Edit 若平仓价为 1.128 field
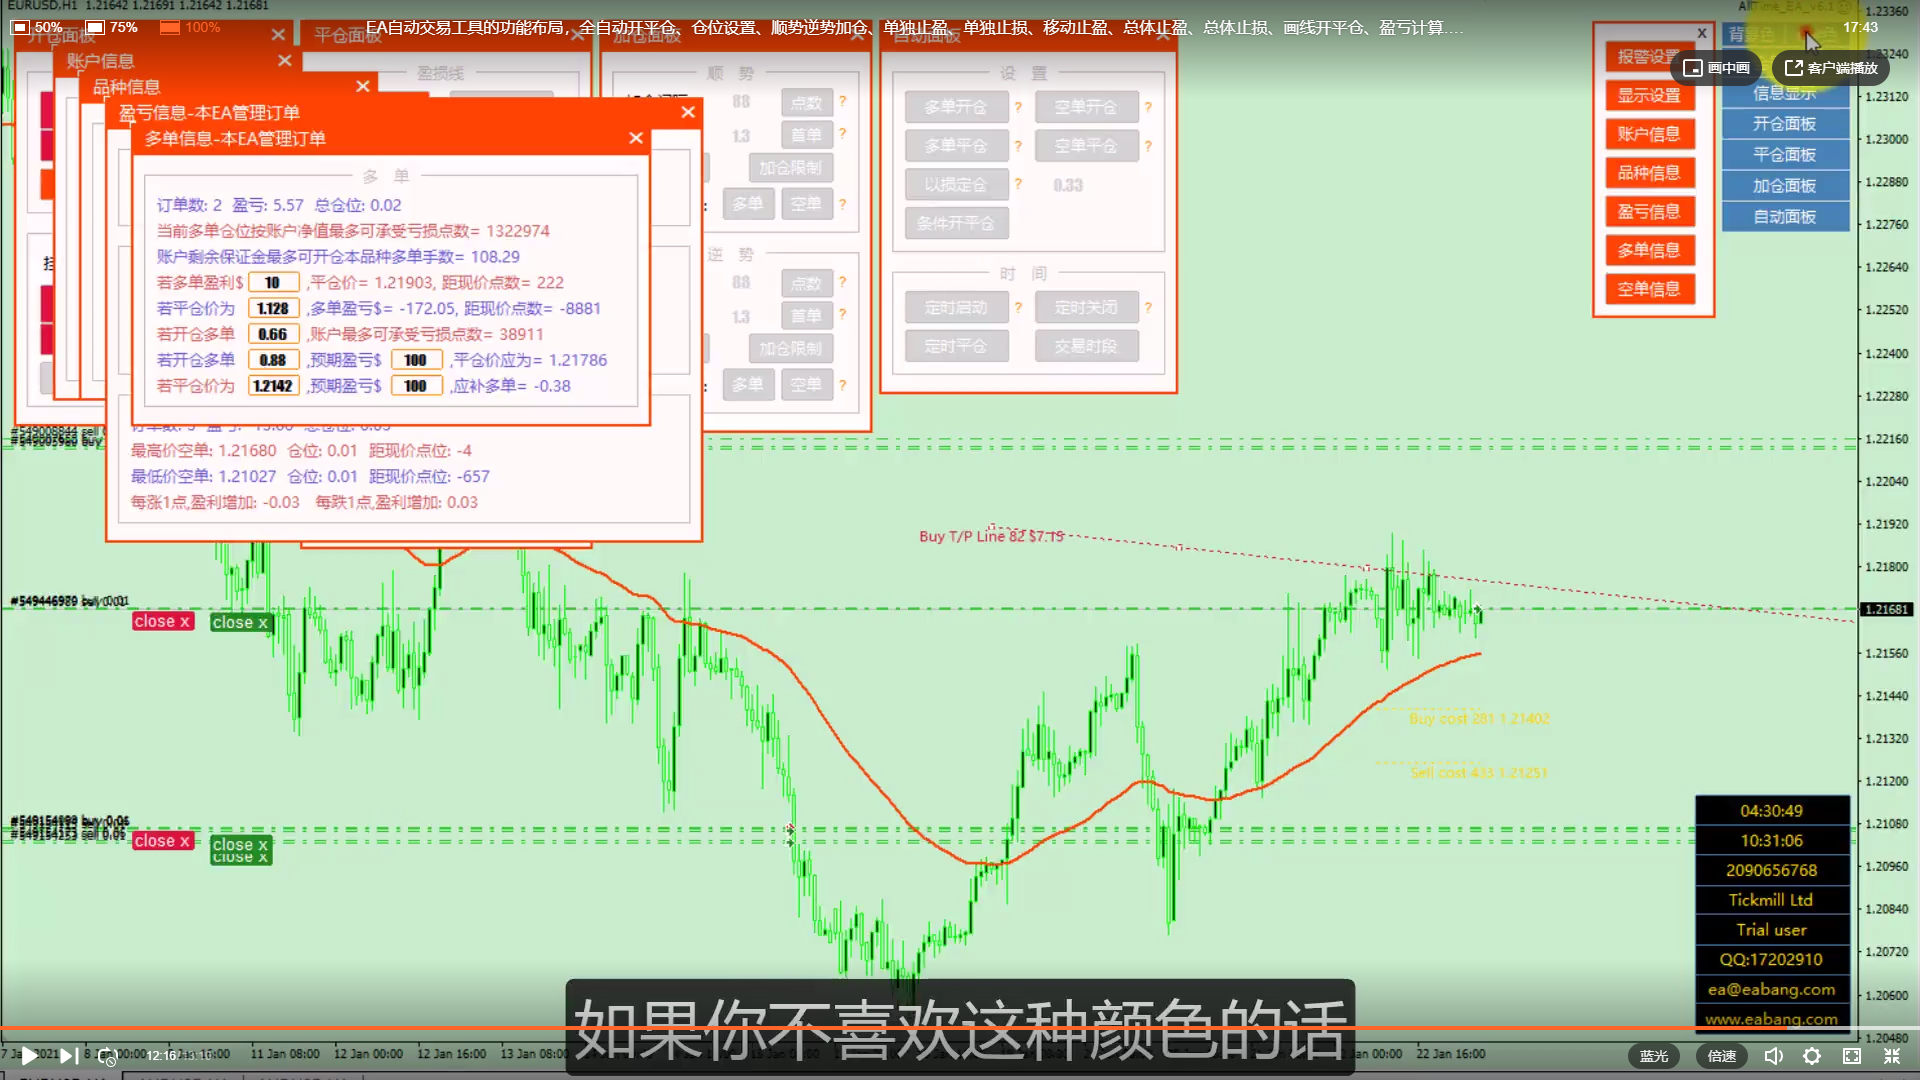 pos(273,309)
